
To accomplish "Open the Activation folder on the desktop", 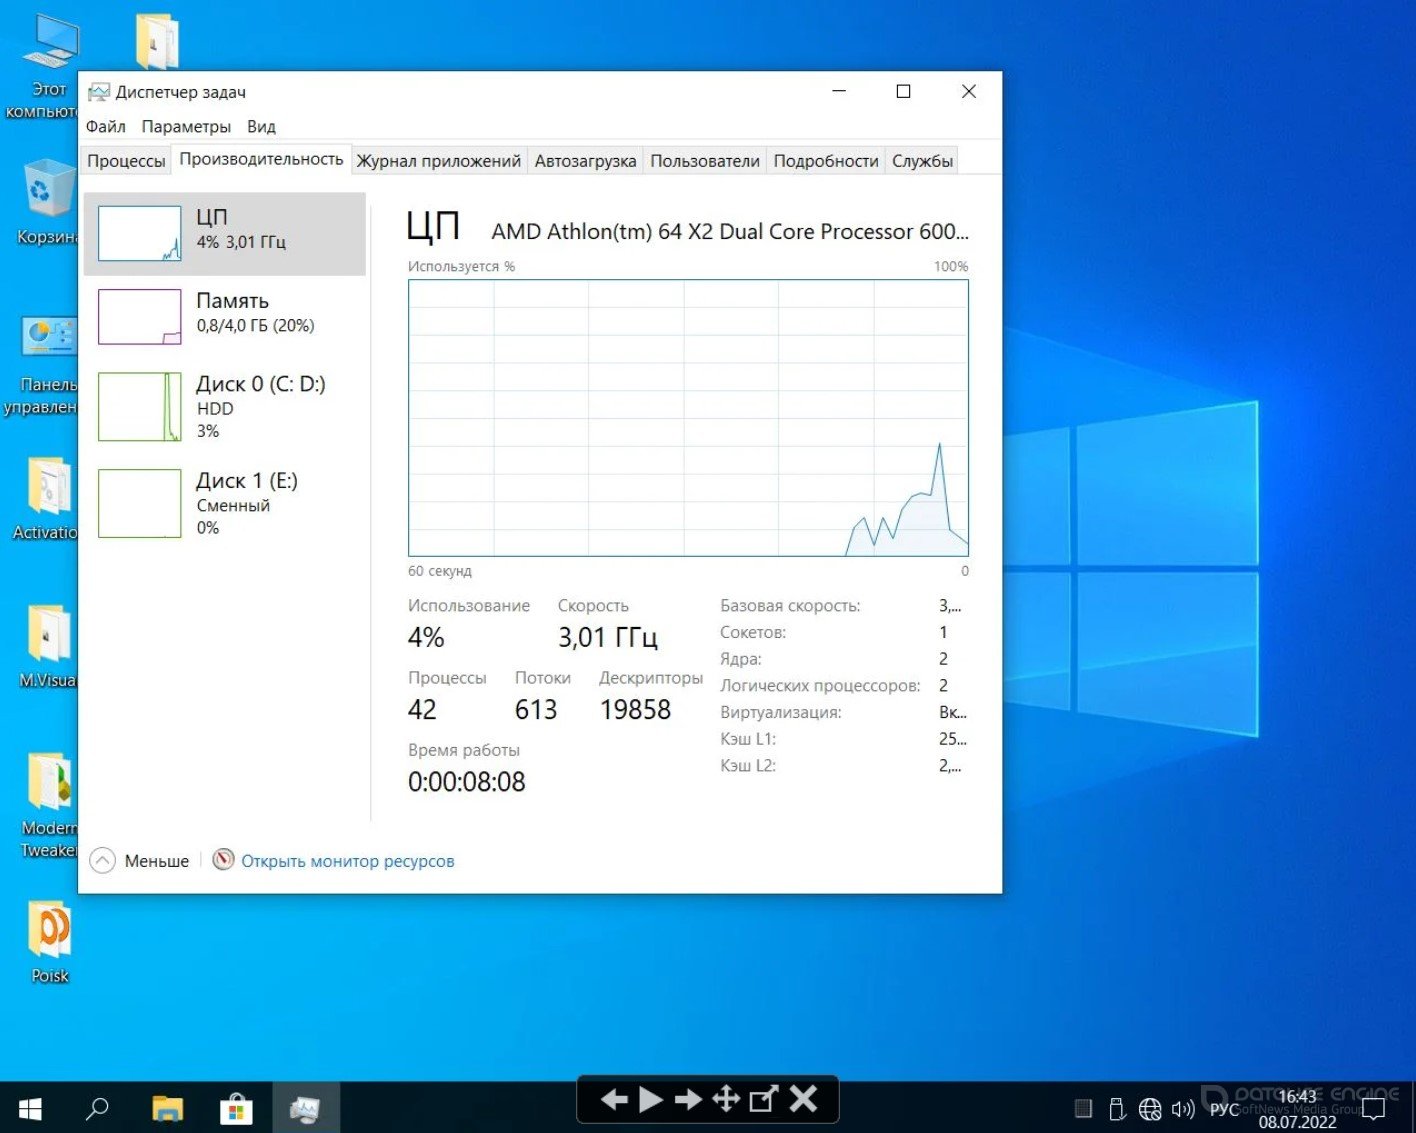I will click(x=46, y=498).
